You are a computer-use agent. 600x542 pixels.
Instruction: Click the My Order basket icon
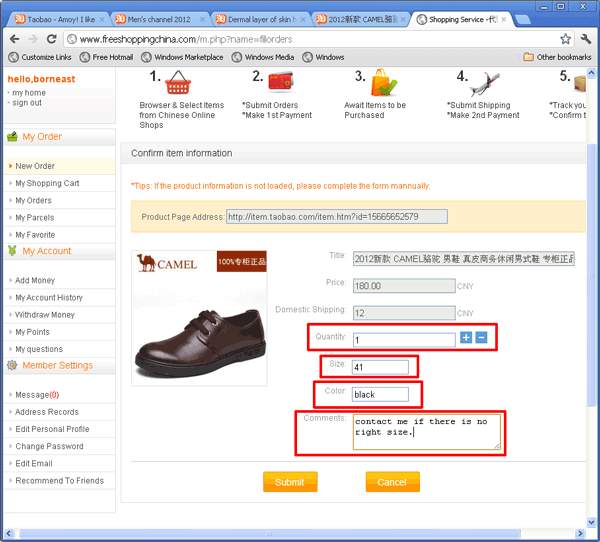click(x=12, y=137)
